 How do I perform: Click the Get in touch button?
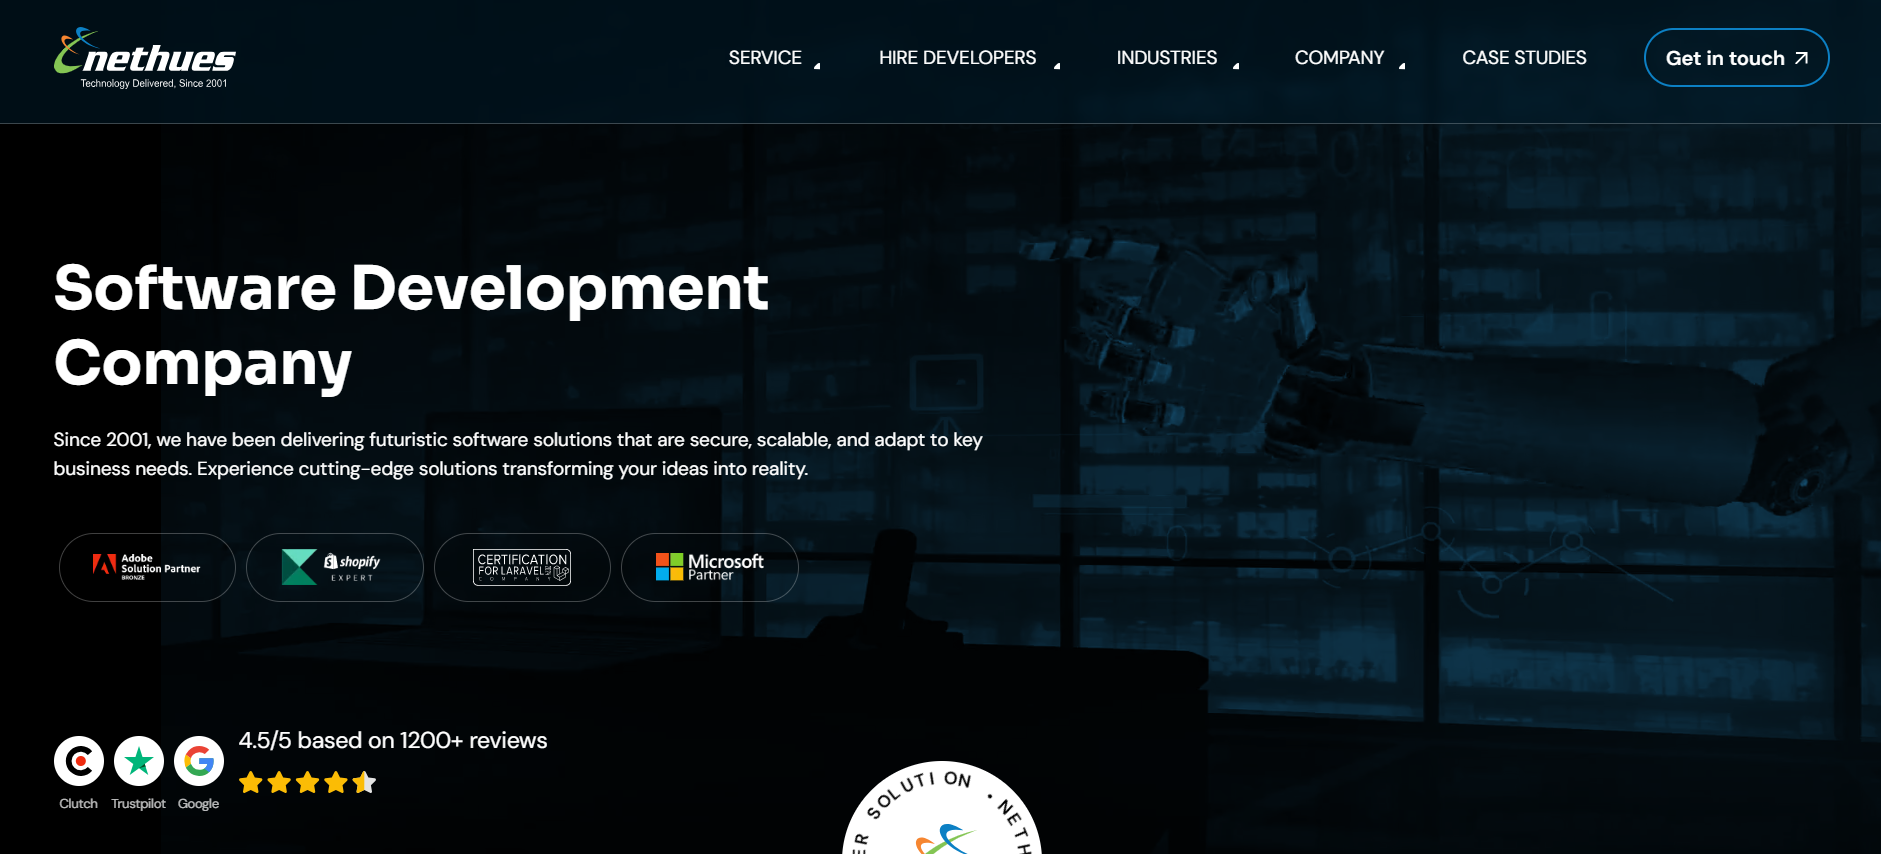point(1737,58)
